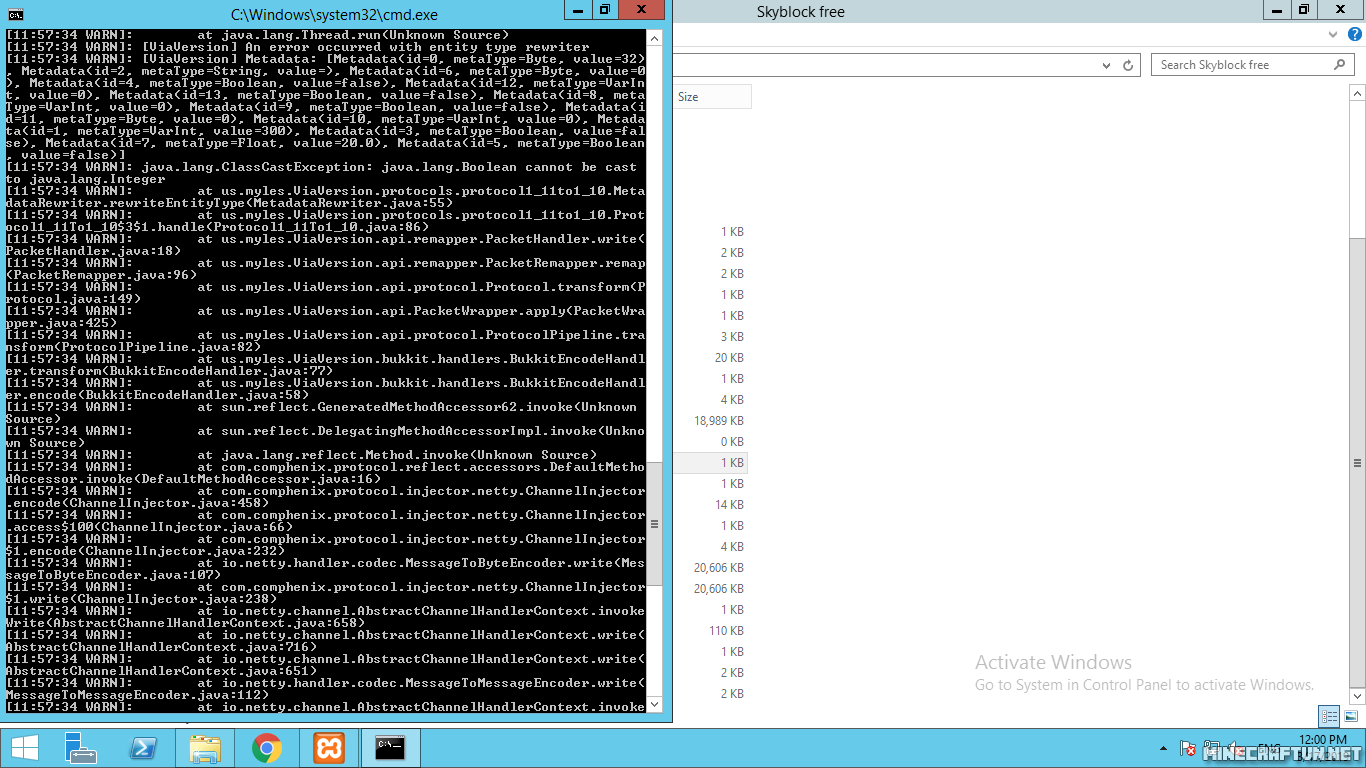Select the cmd.exe taskbar button
The image size is (1366, 768).
coord(391,748)
